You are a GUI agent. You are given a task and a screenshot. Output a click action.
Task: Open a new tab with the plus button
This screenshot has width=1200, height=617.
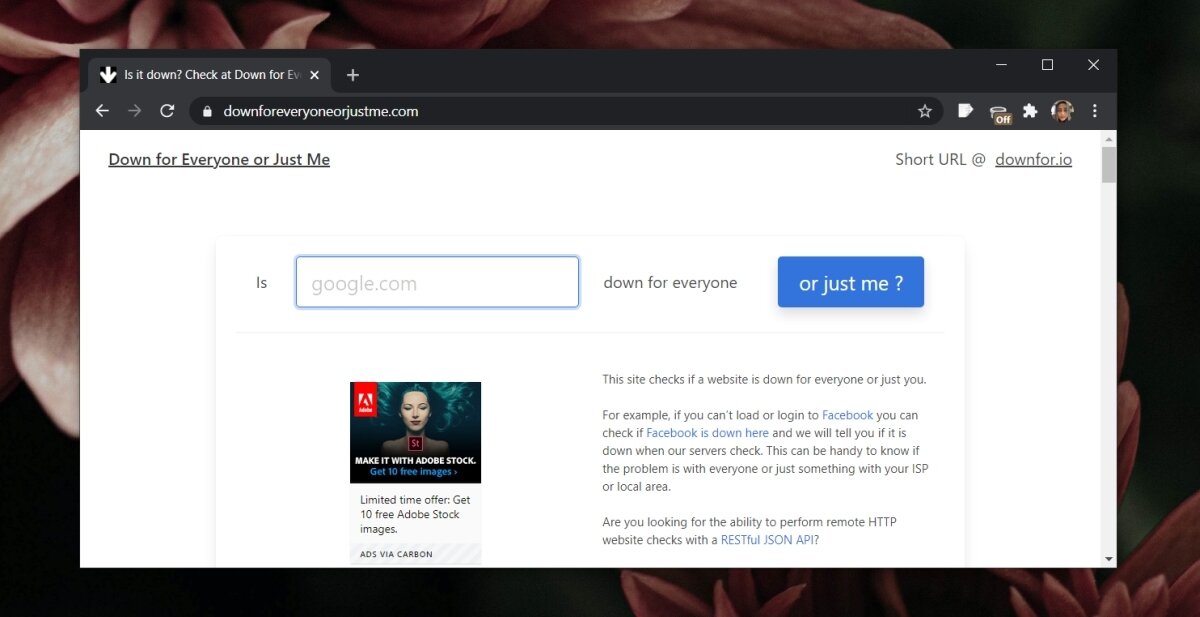[352, 75]
